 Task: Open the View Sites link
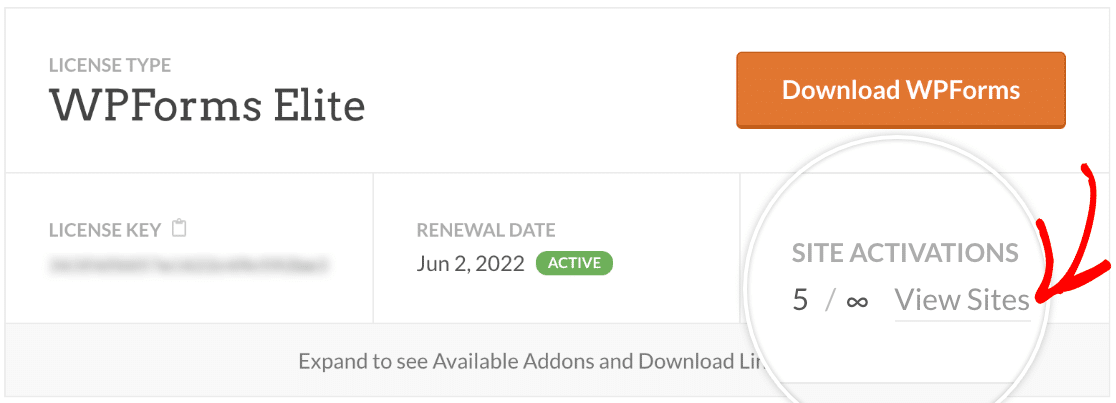[962, 300]
